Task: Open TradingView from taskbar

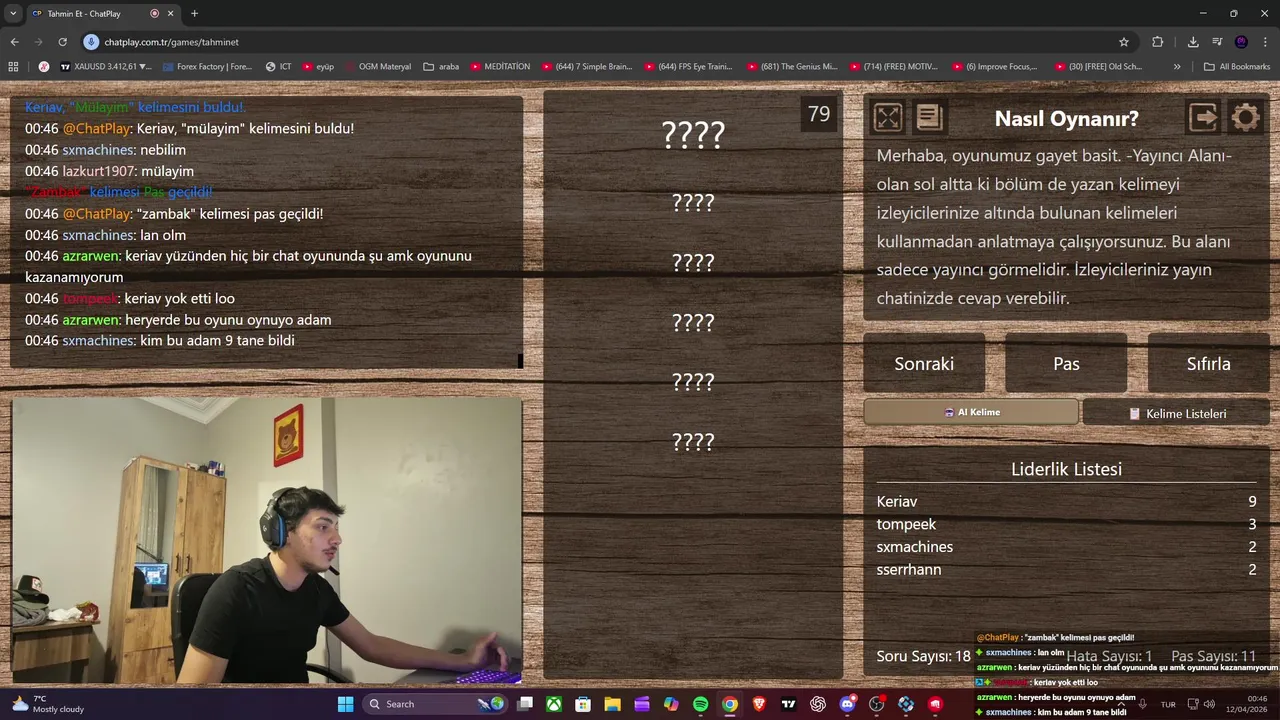Action: click(788, 704)
